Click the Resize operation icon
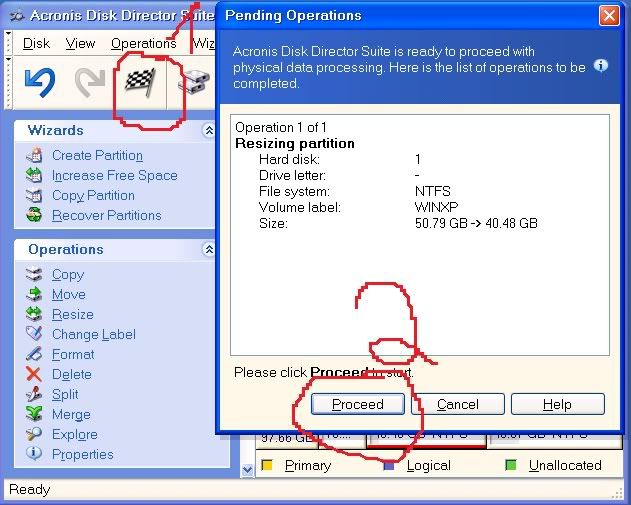This screenshot has height=505, width=631. [34, 314]
